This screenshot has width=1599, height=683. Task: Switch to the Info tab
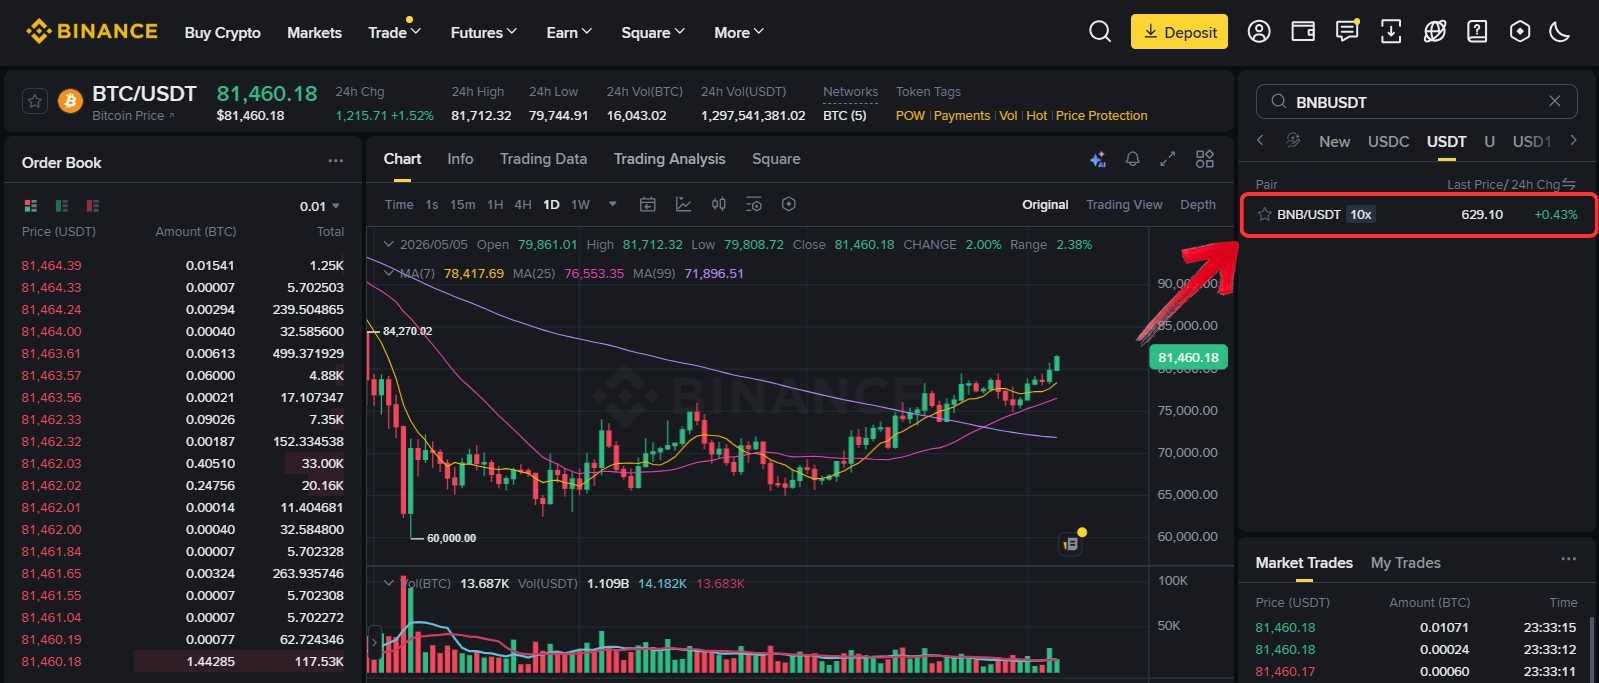click(460, 159)
